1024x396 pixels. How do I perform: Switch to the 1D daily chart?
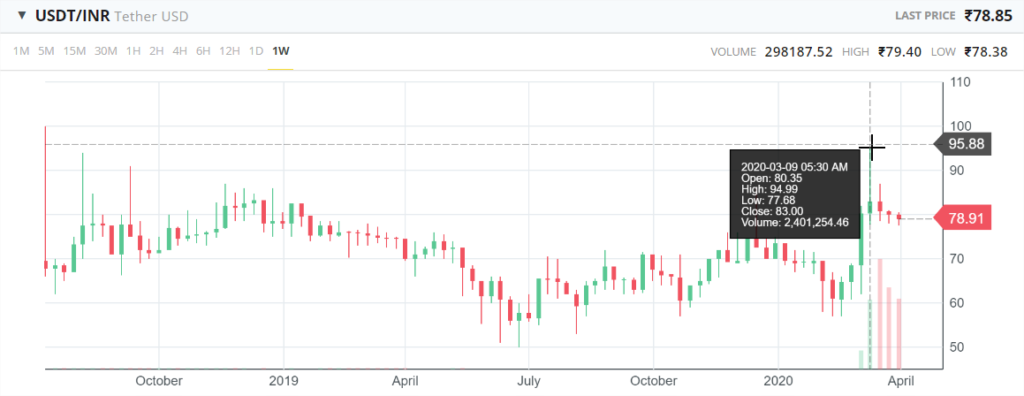(256, 51)
